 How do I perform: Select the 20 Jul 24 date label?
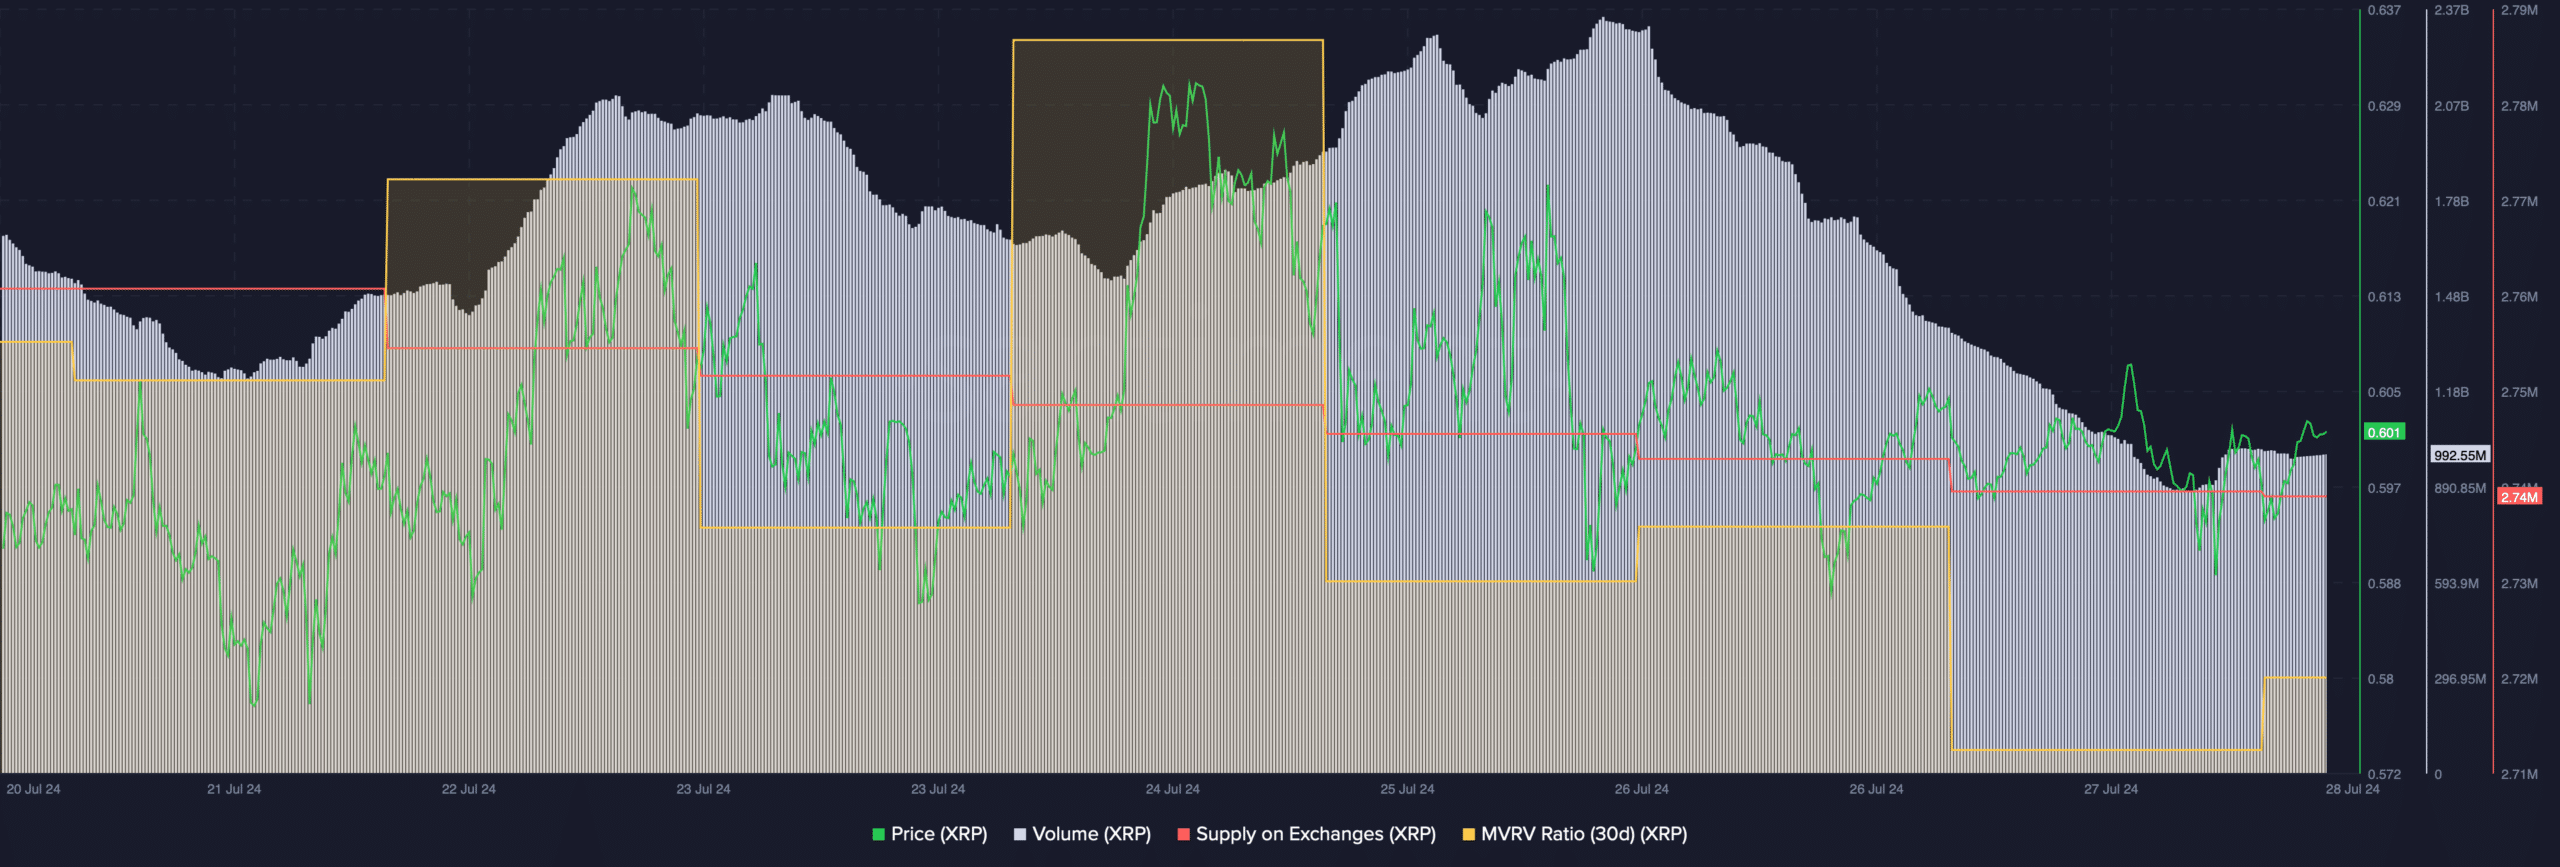[33, 789]
